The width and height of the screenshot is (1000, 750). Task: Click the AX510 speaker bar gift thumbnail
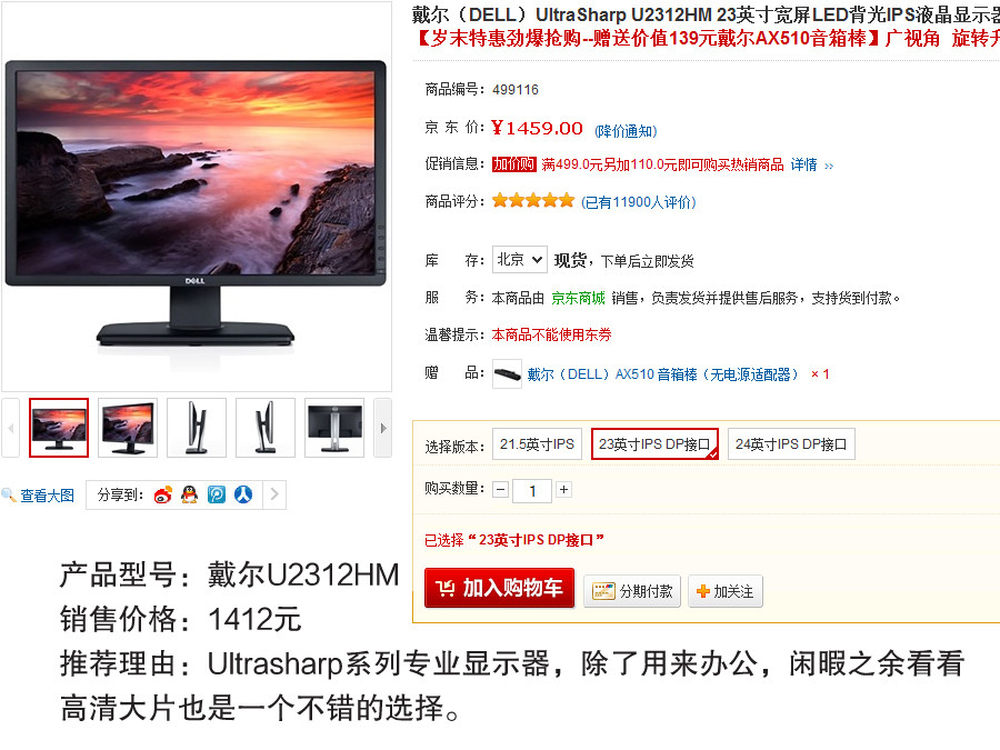click(x=507, y=374)
